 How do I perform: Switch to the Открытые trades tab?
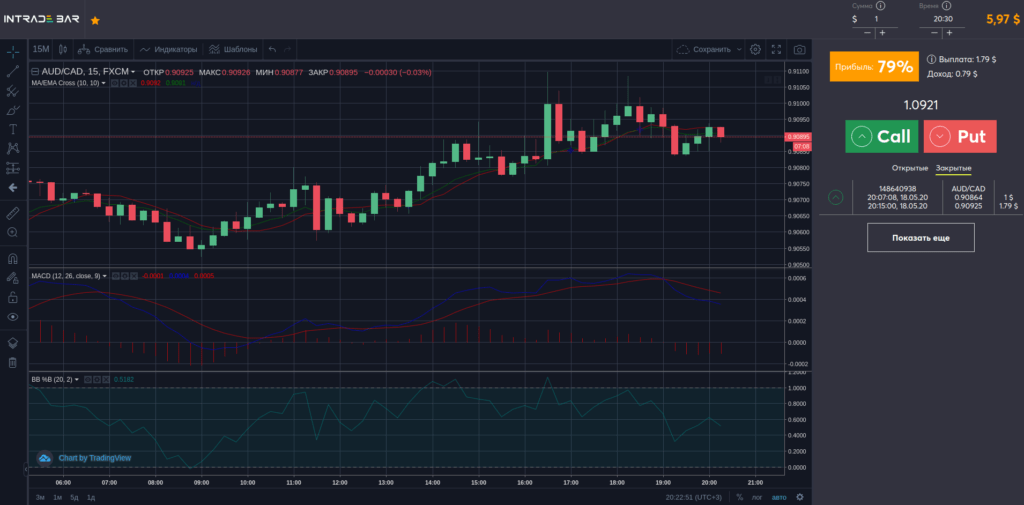(909, 167)
